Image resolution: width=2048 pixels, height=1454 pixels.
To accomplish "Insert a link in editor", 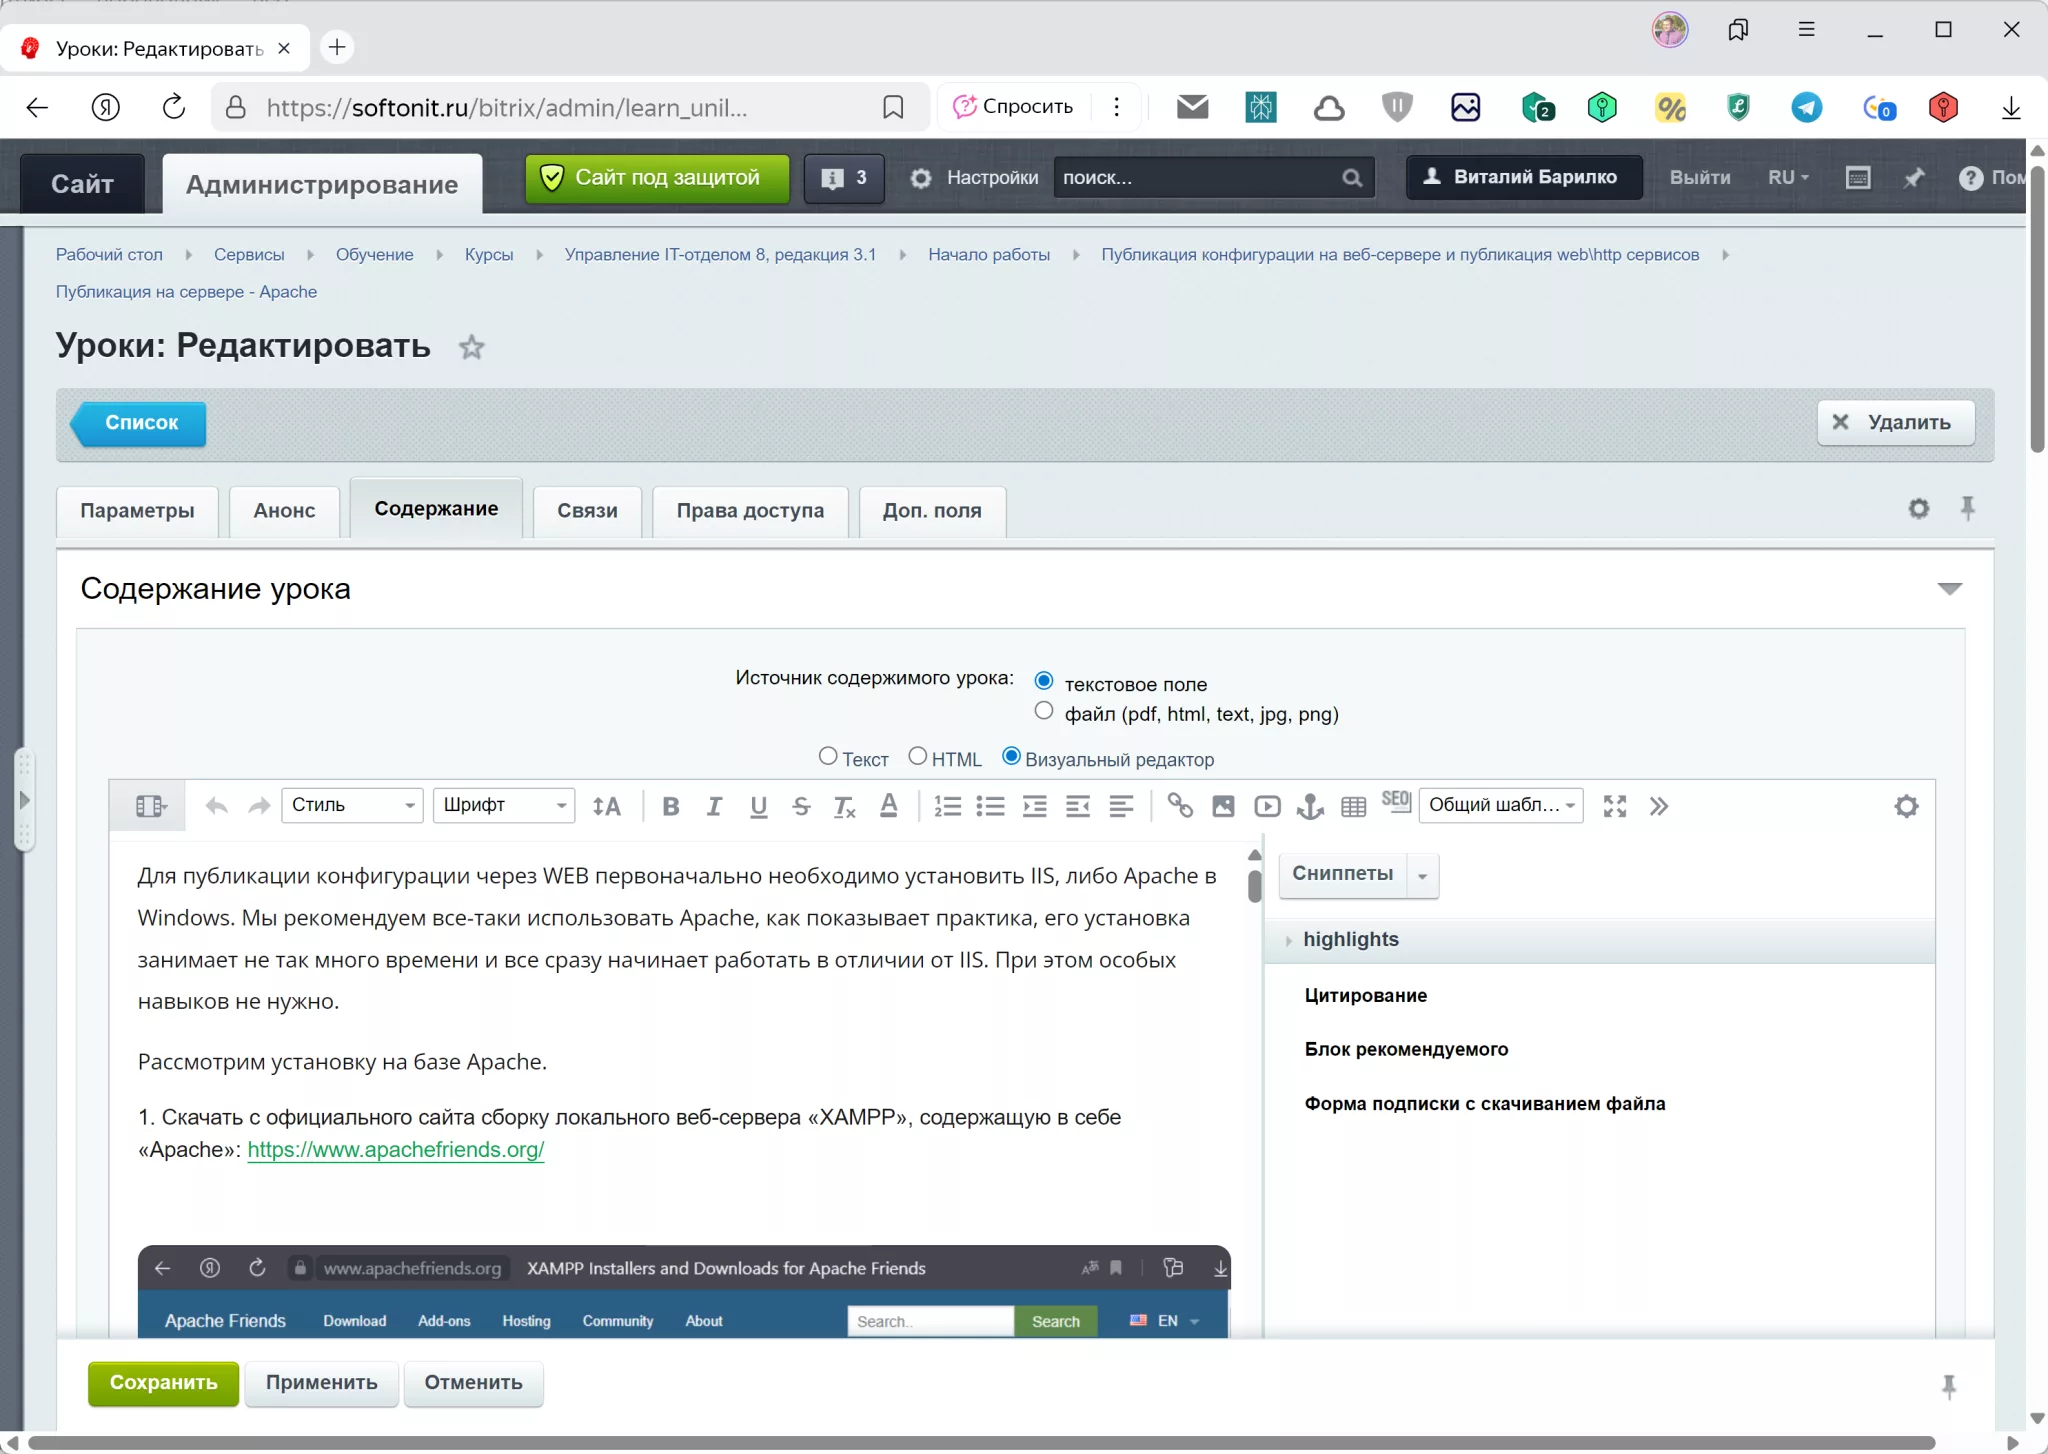I will pos(1180,806).
